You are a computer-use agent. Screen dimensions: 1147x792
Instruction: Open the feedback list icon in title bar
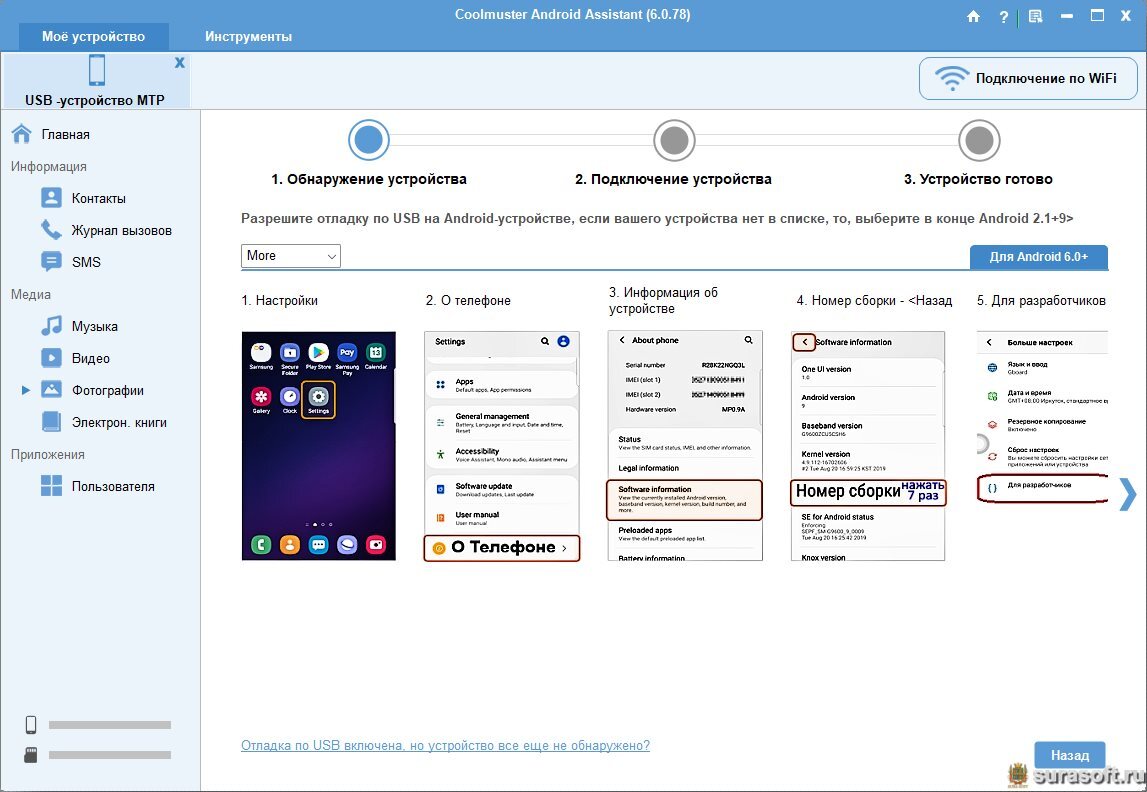coord(1035,16)
